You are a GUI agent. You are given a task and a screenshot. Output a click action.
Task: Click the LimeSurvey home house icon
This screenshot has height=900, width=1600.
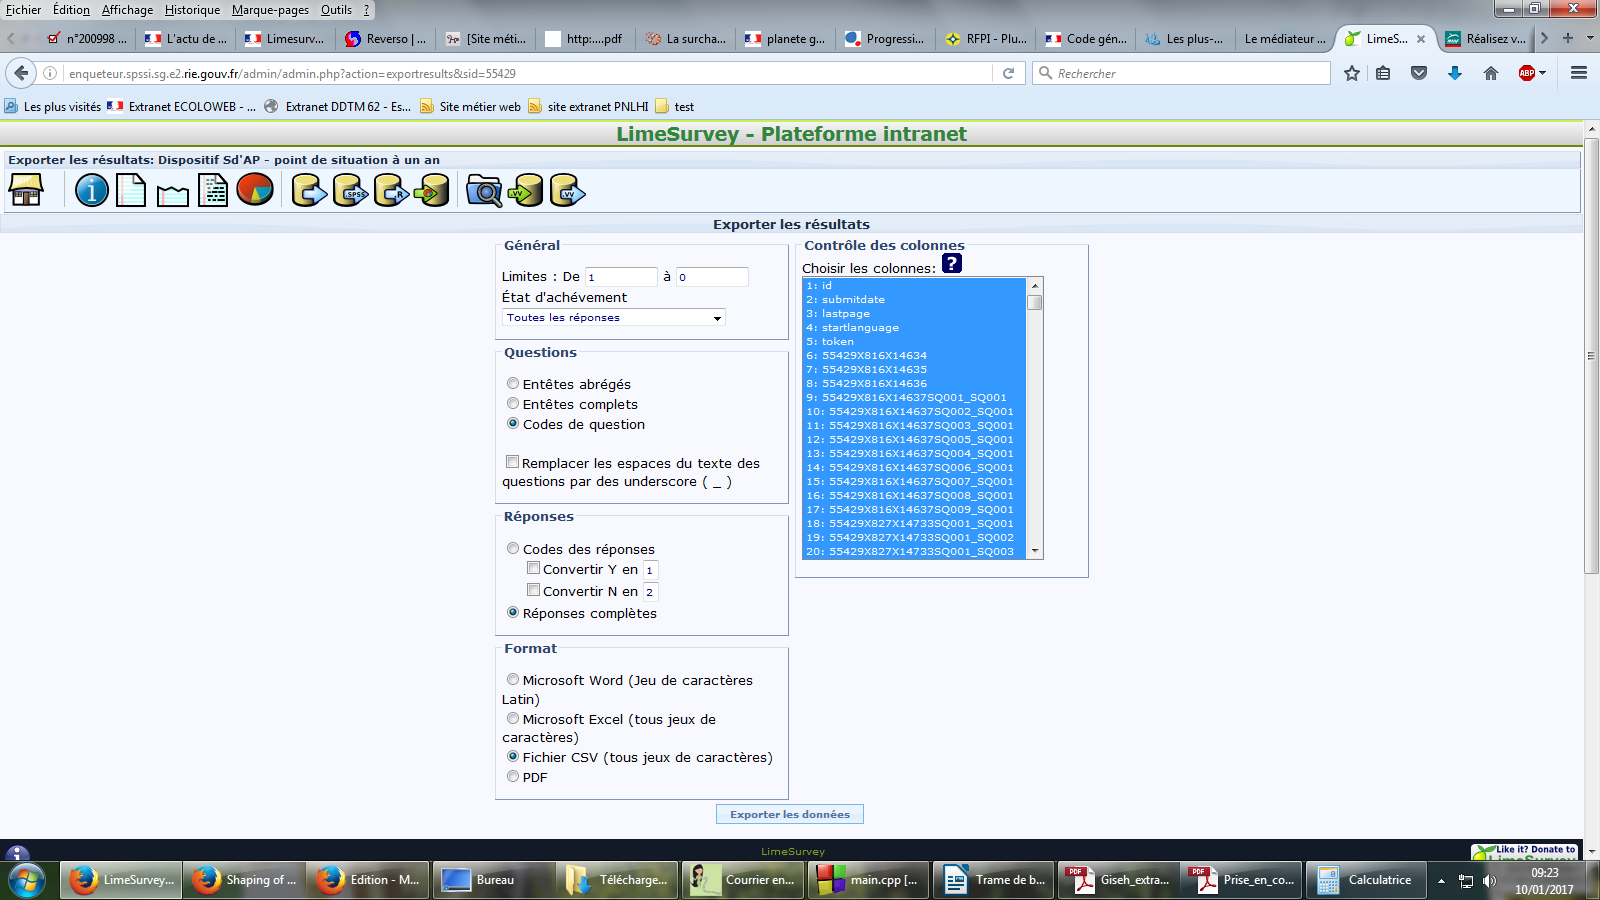[26, 190]
